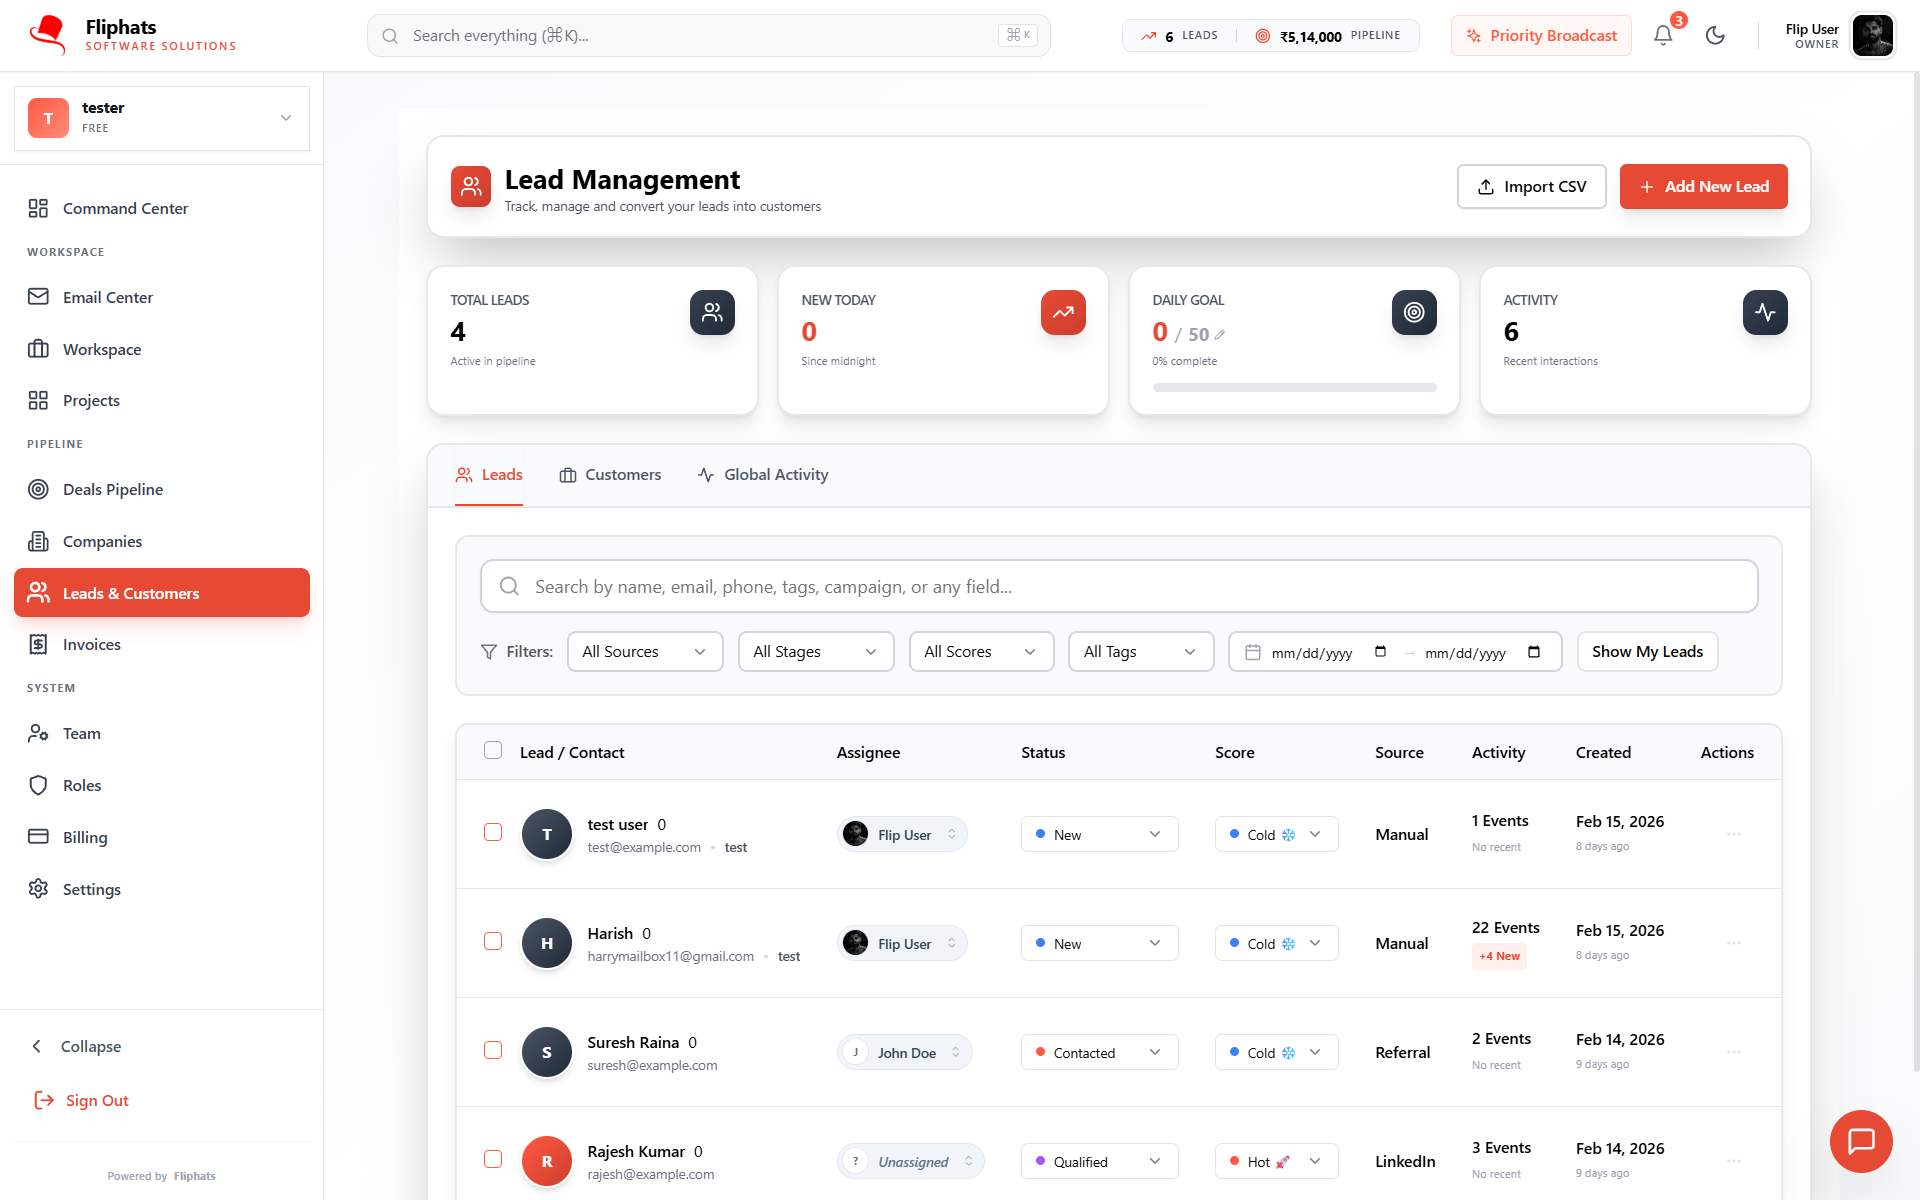Click the daily goal progress bar

click(1294, 387)
